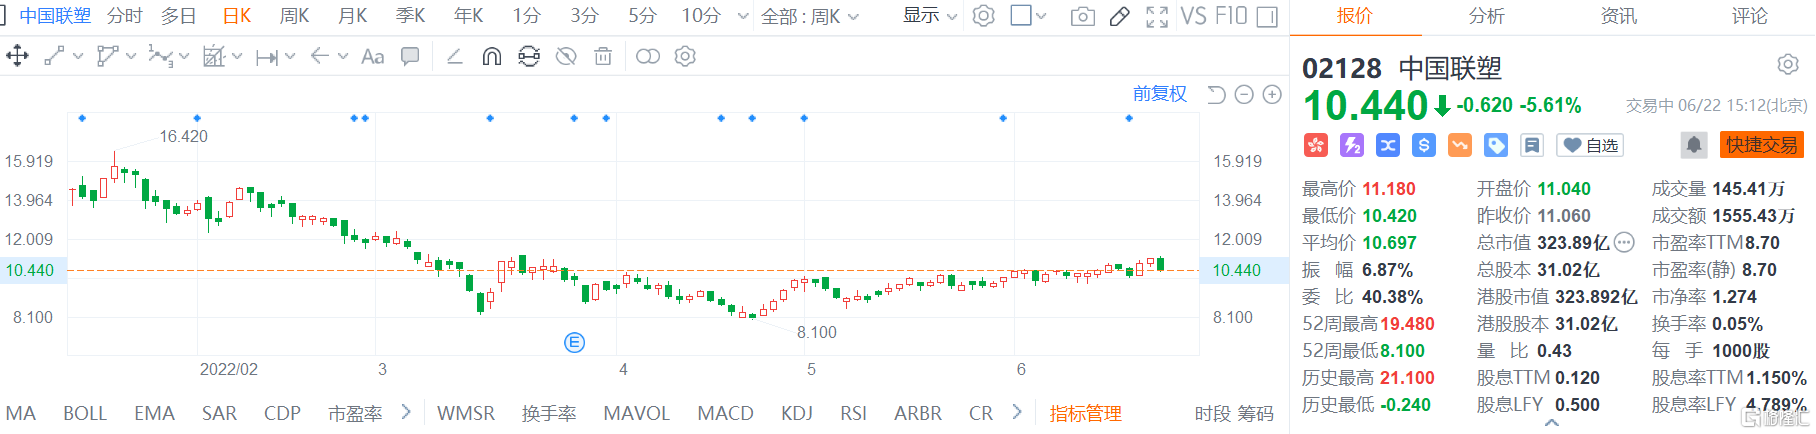This screenshot has width=1816, height=434.
Task: Reset chart view with undo arrow
Action: pyautogui.click(x=1216, y=94)
